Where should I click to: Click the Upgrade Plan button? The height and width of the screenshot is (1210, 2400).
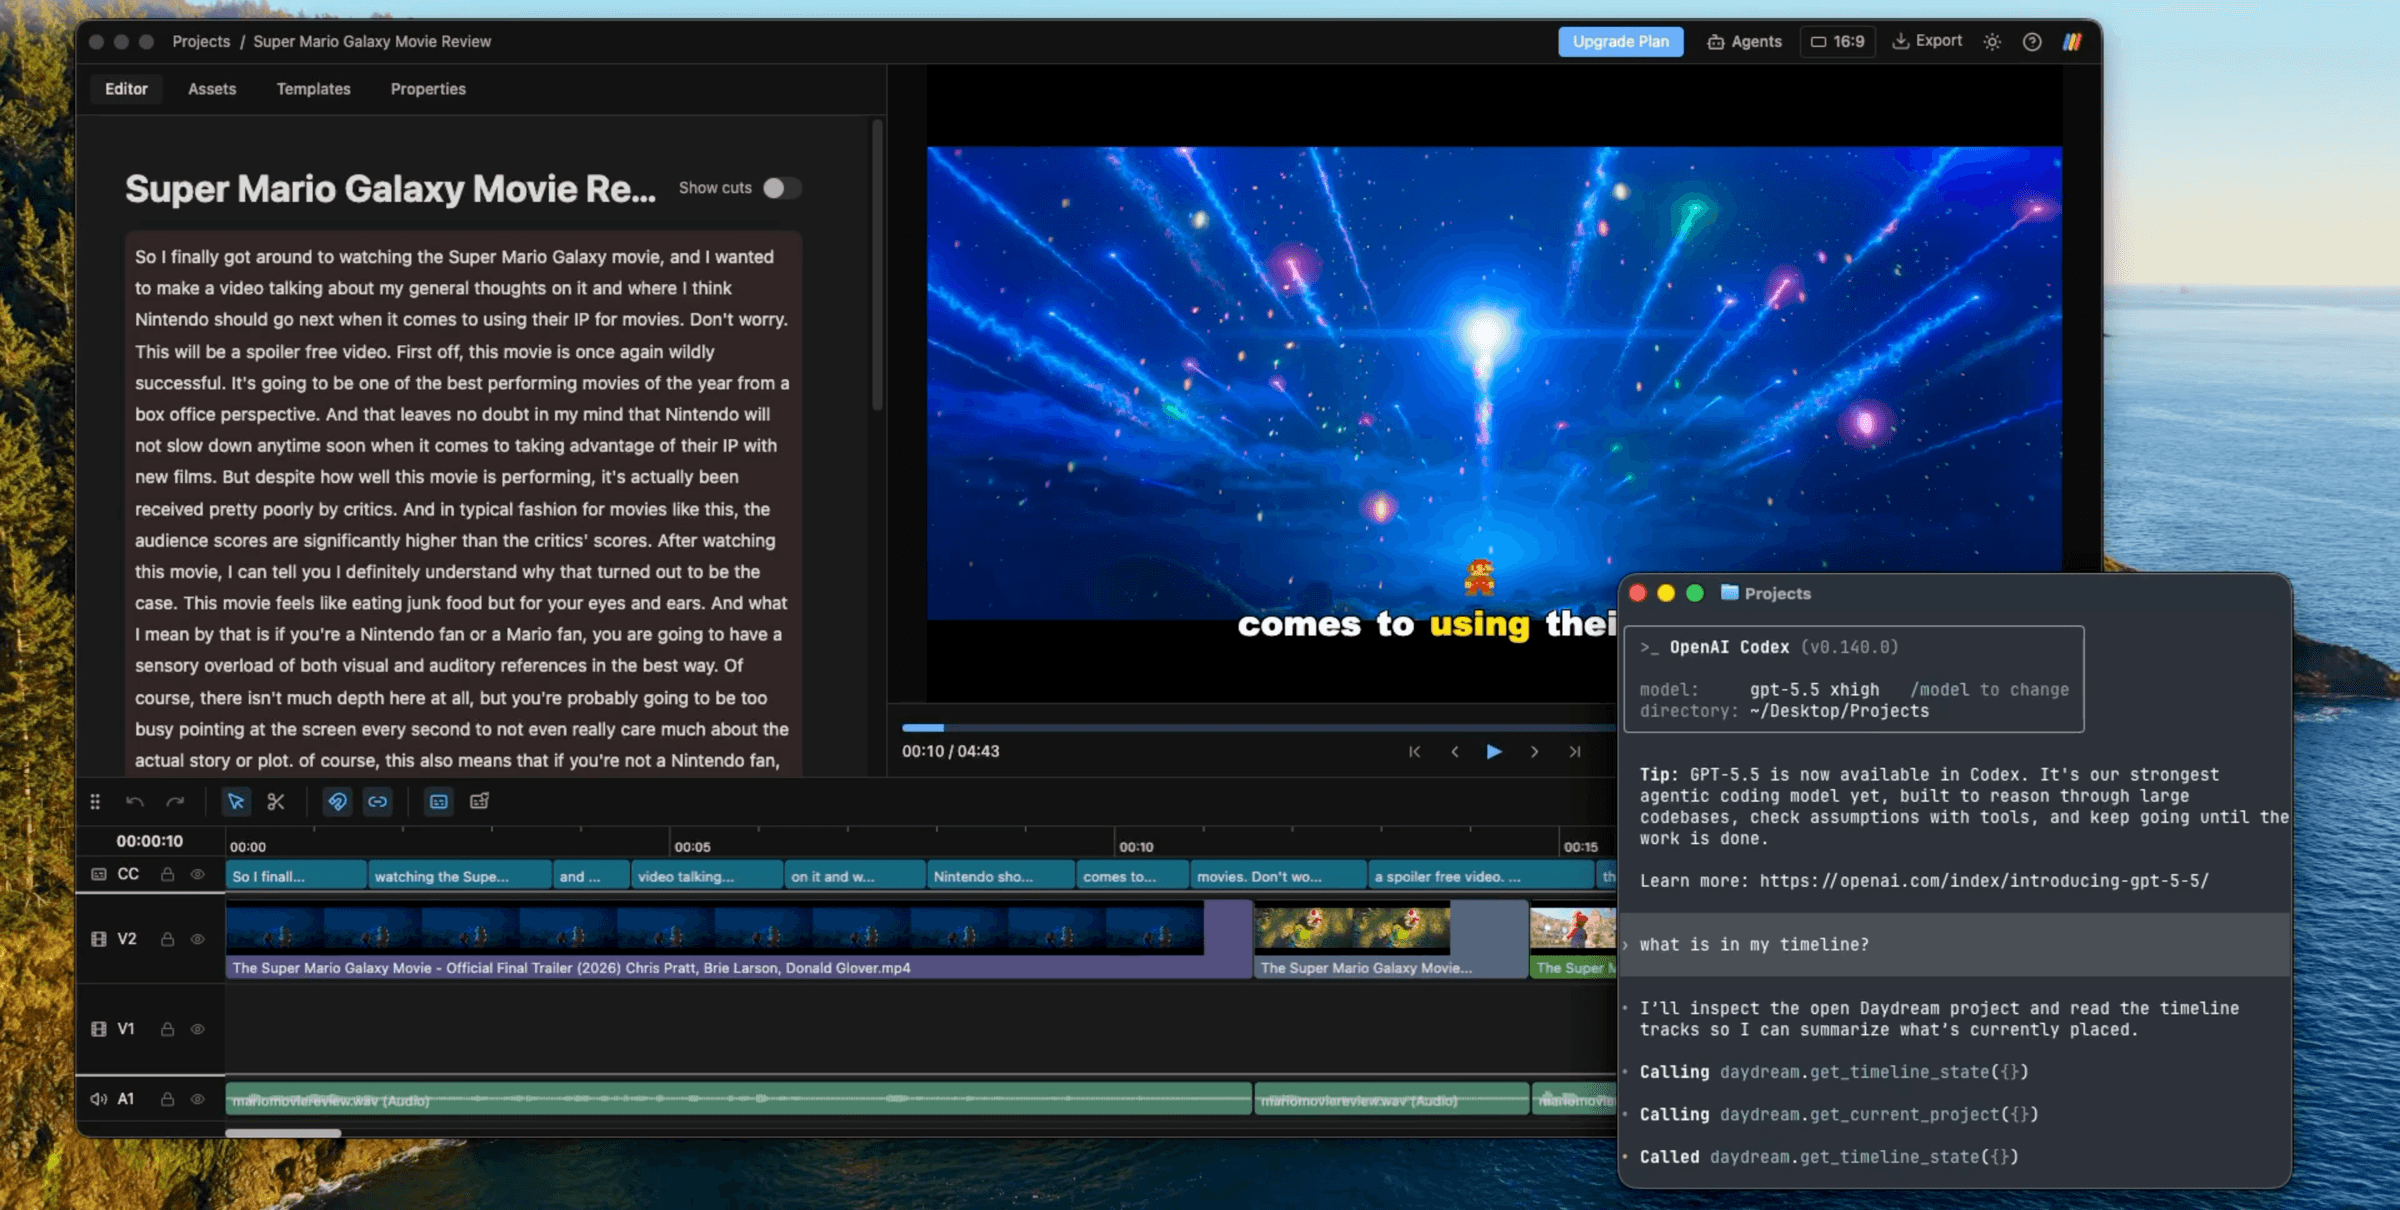pyautogui.click(x=1620, y=41)
